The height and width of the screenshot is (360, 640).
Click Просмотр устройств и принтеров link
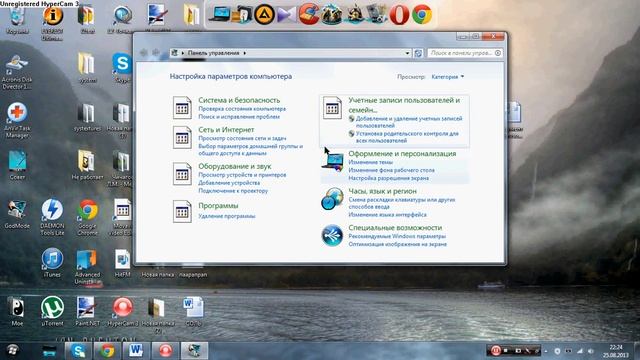(242, 175)
